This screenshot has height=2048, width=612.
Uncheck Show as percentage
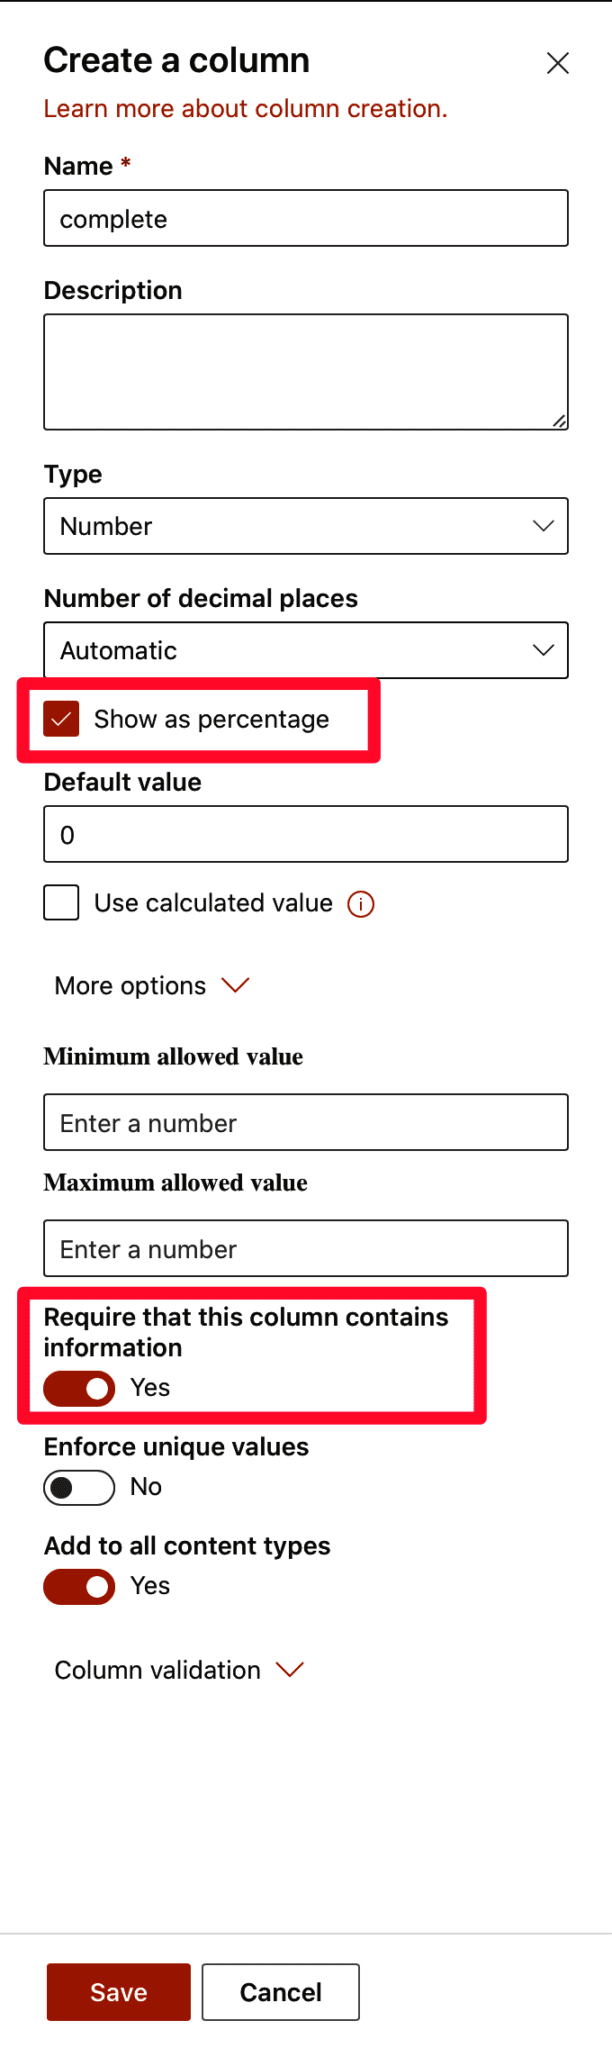coord(61,718)
